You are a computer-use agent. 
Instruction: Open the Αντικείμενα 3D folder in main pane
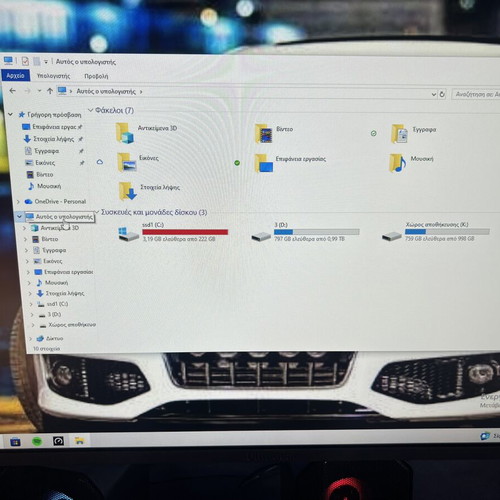click(147, 133)
